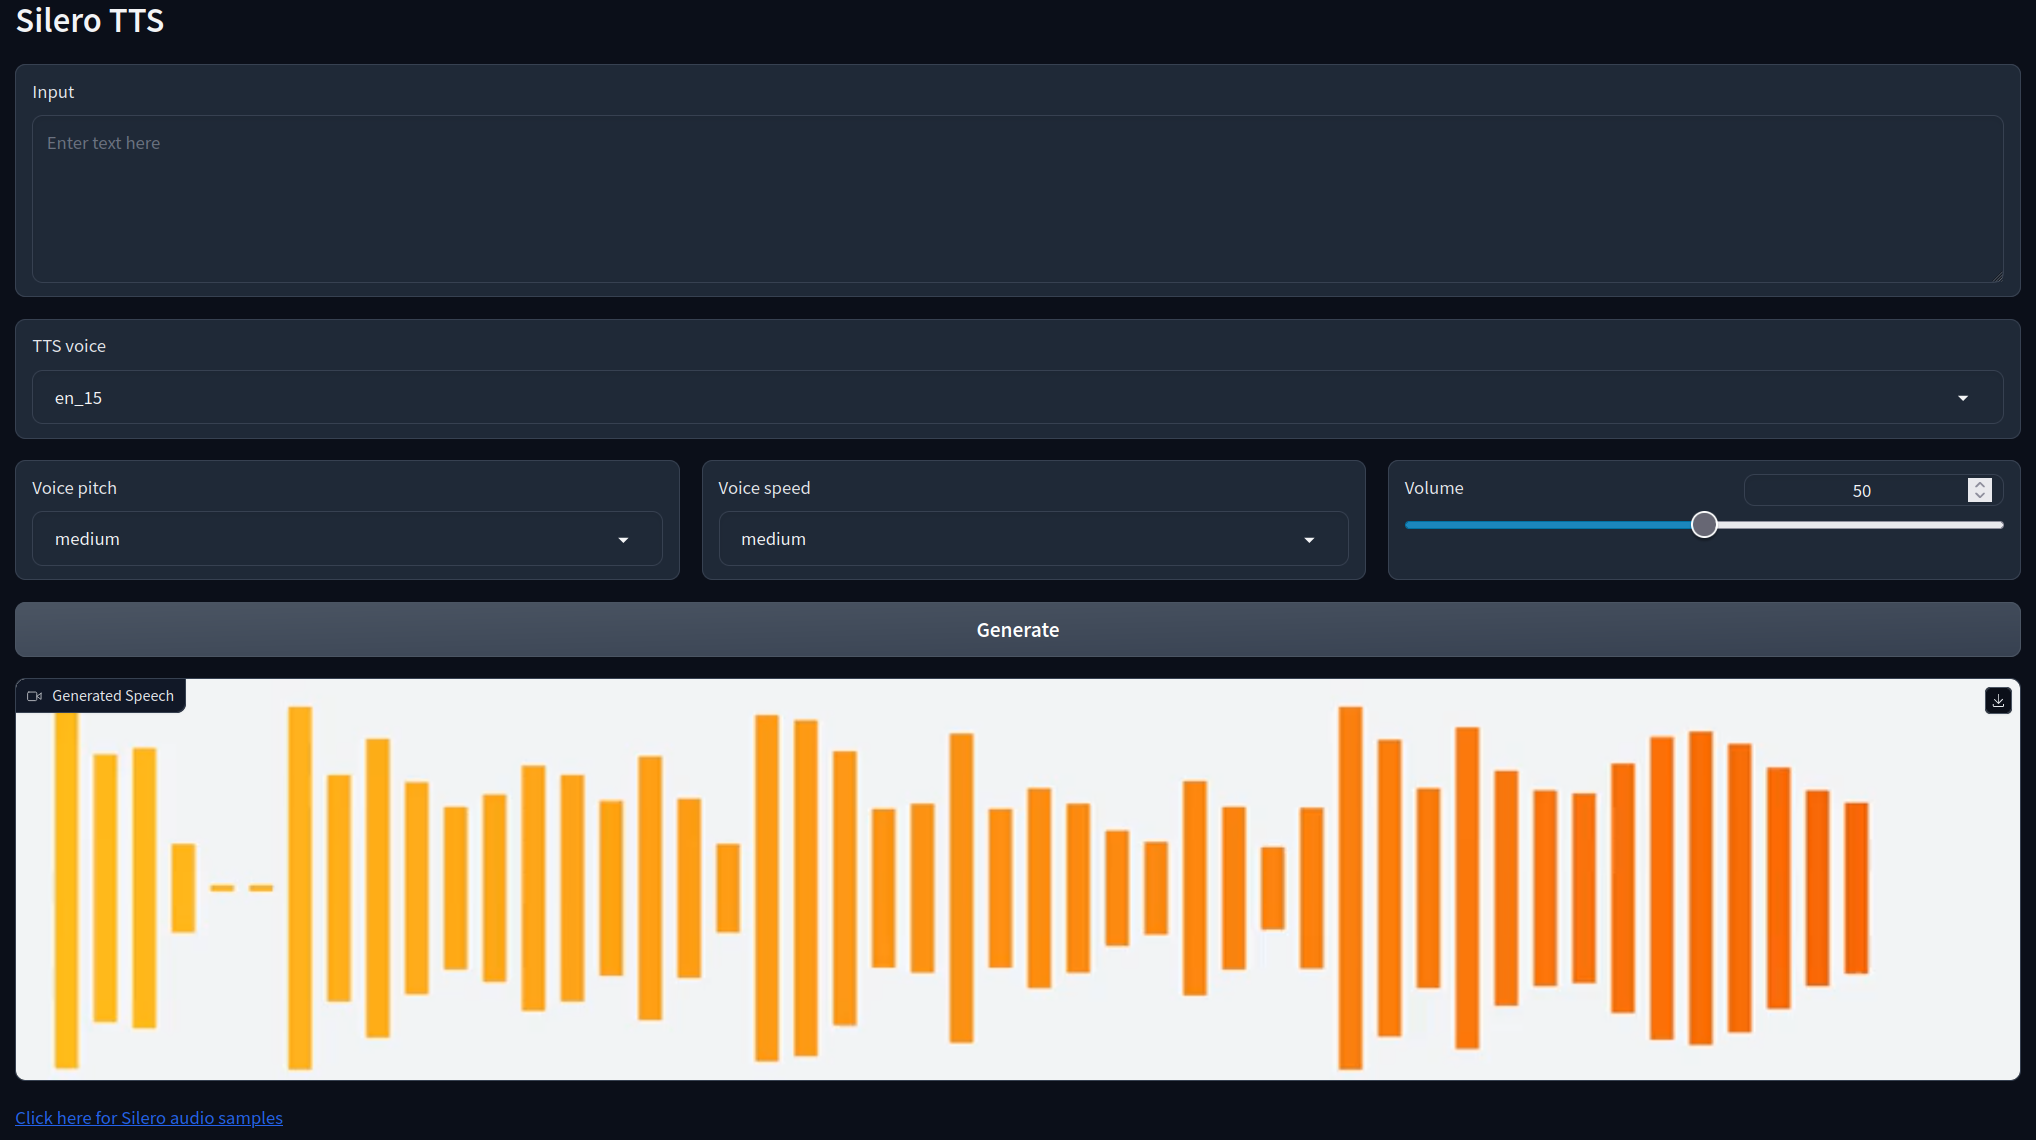2036x1140 pixels.
Task: Click the volume increment up arrow
Action: [1980, 484]
